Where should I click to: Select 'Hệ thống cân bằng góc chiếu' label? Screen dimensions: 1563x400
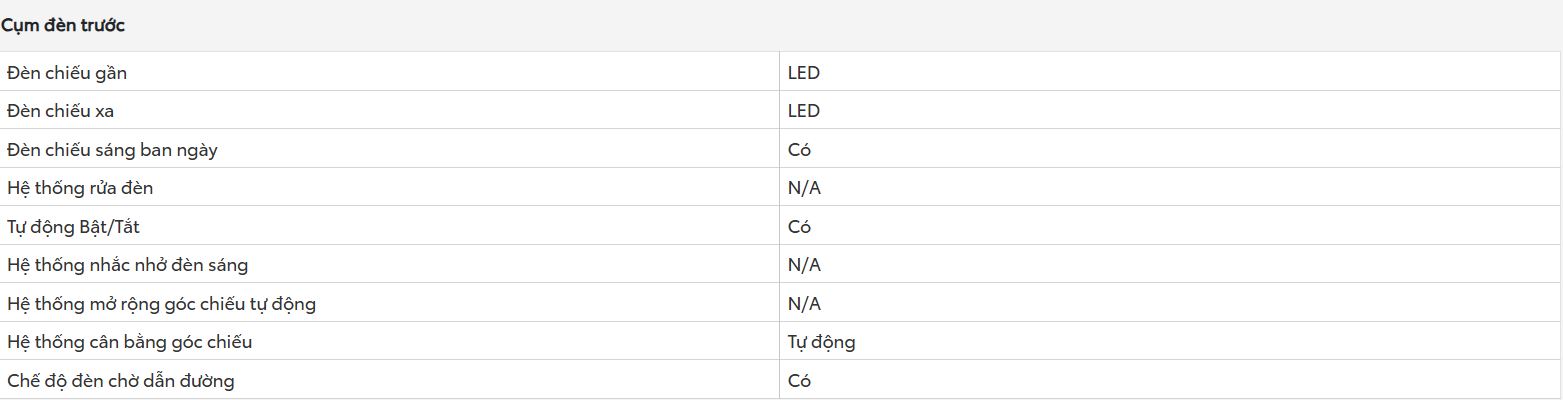point(130,342)
